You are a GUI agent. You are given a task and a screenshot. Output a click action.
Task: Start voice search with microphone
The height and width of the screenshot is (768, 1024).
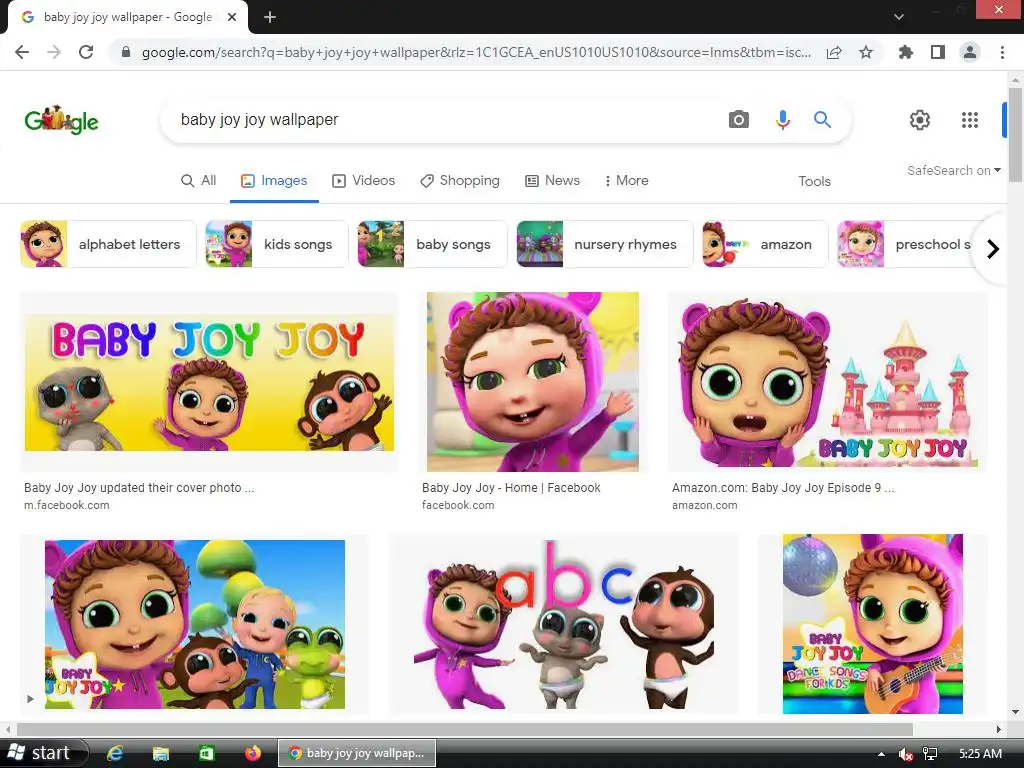click(x=782, y=120)
